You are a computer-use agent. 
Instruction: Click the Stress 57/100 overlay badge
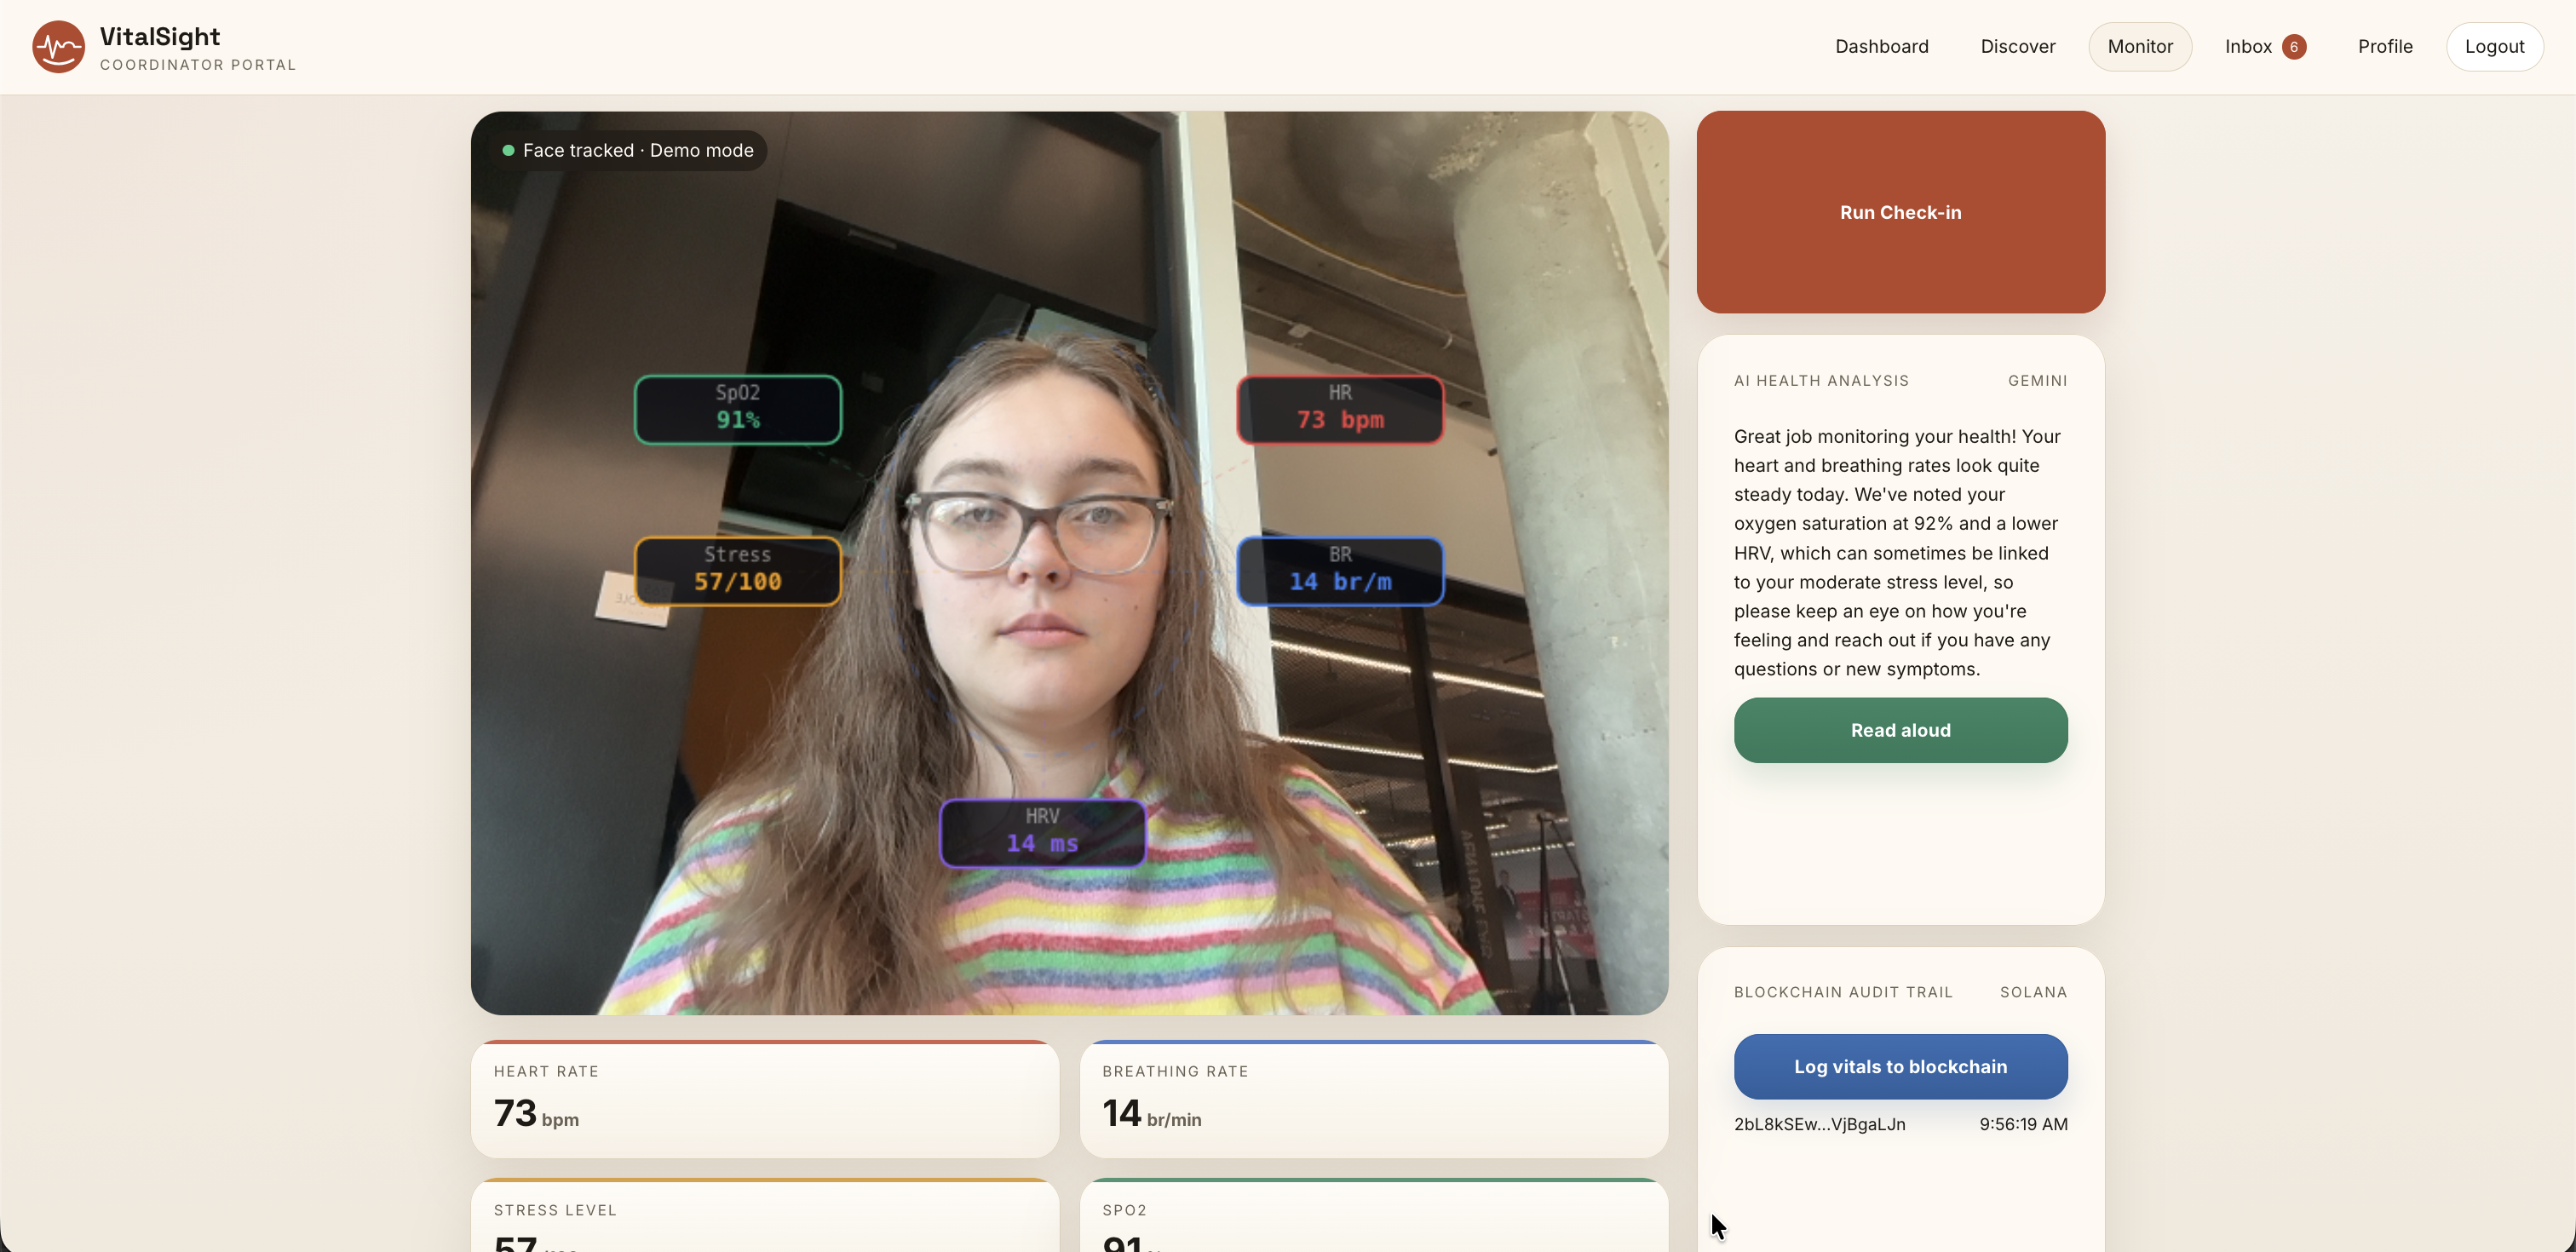(738, 571)
